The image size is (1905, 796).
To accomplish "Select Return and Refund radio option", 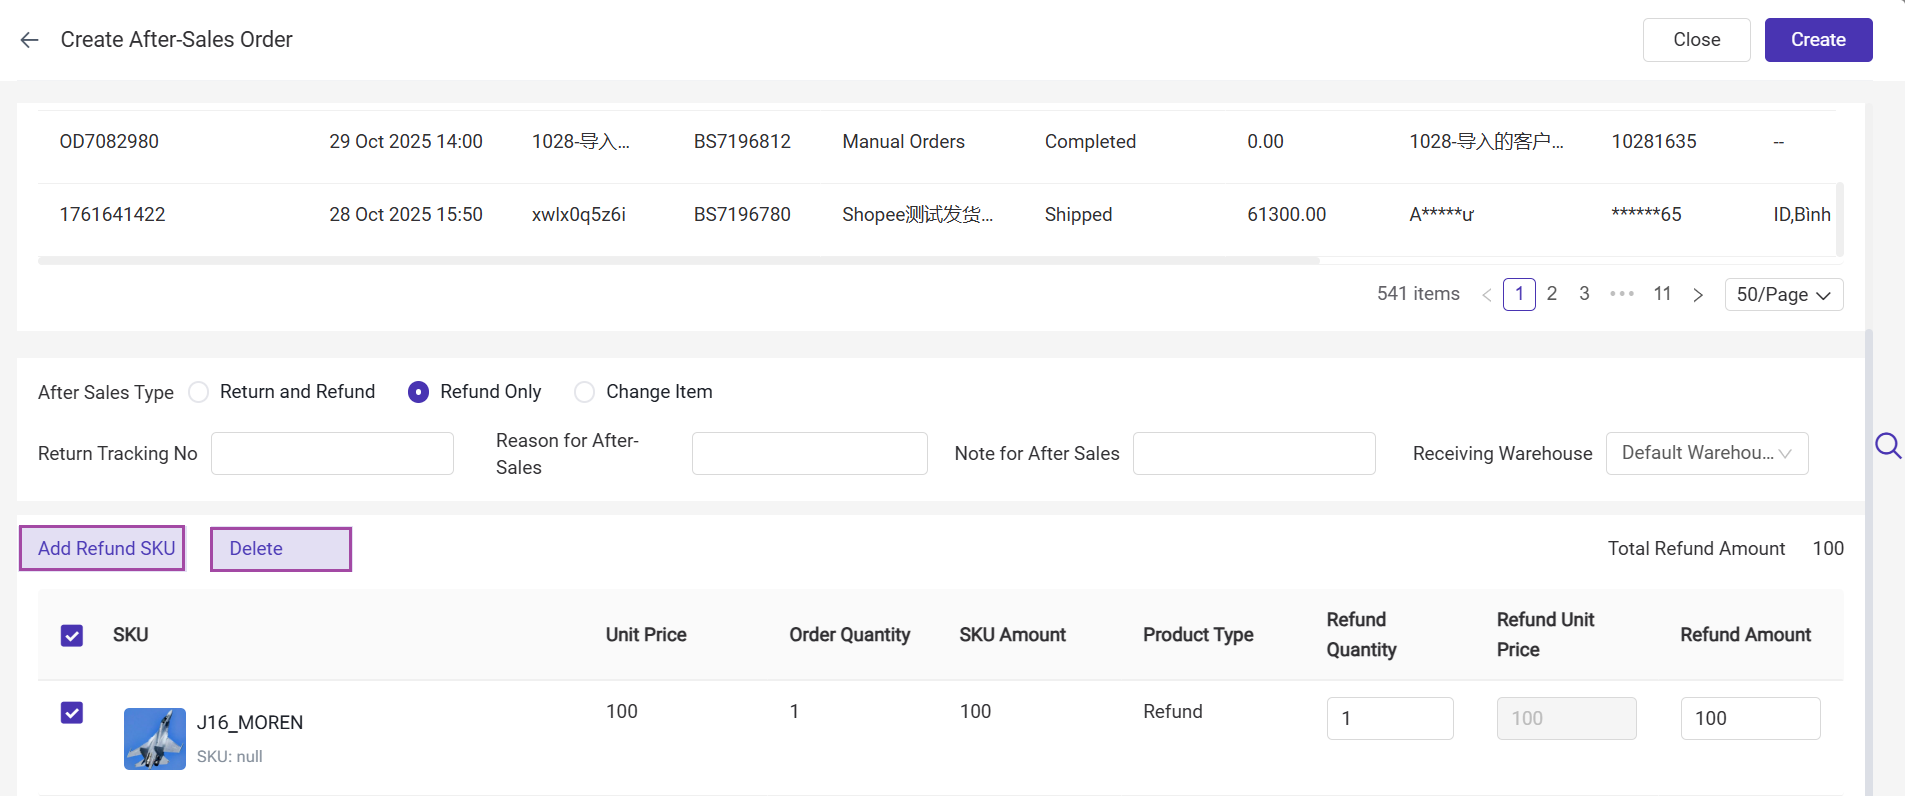I will (199, 392).
